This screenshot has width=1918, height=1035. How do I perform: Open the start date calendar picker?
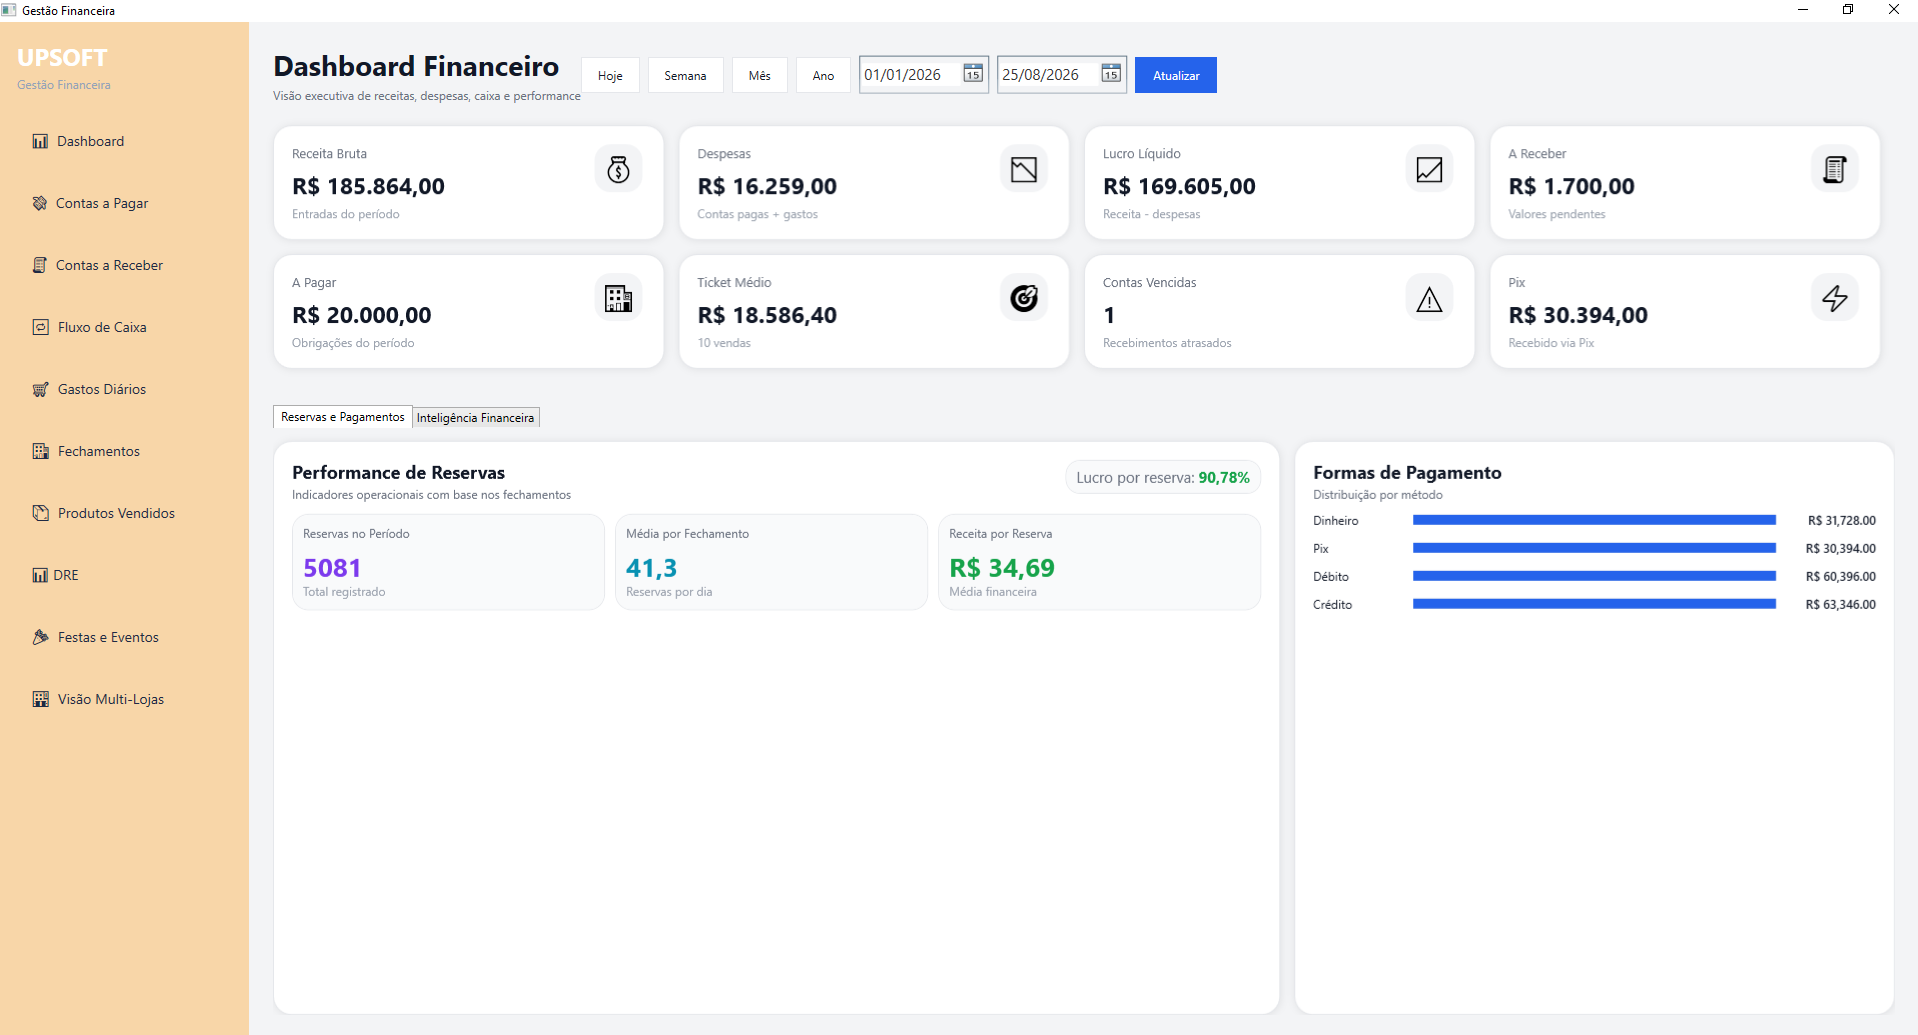(x=973, y=74)
